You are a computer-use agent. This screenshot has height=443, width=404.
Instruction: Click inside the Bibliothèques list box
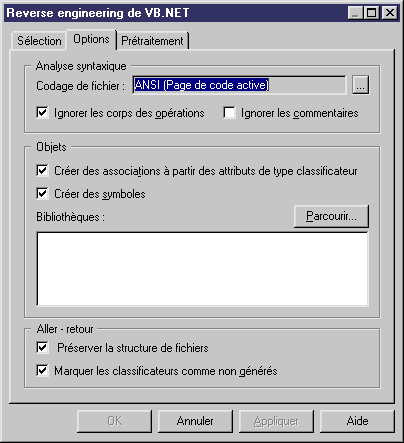(203, 269)
